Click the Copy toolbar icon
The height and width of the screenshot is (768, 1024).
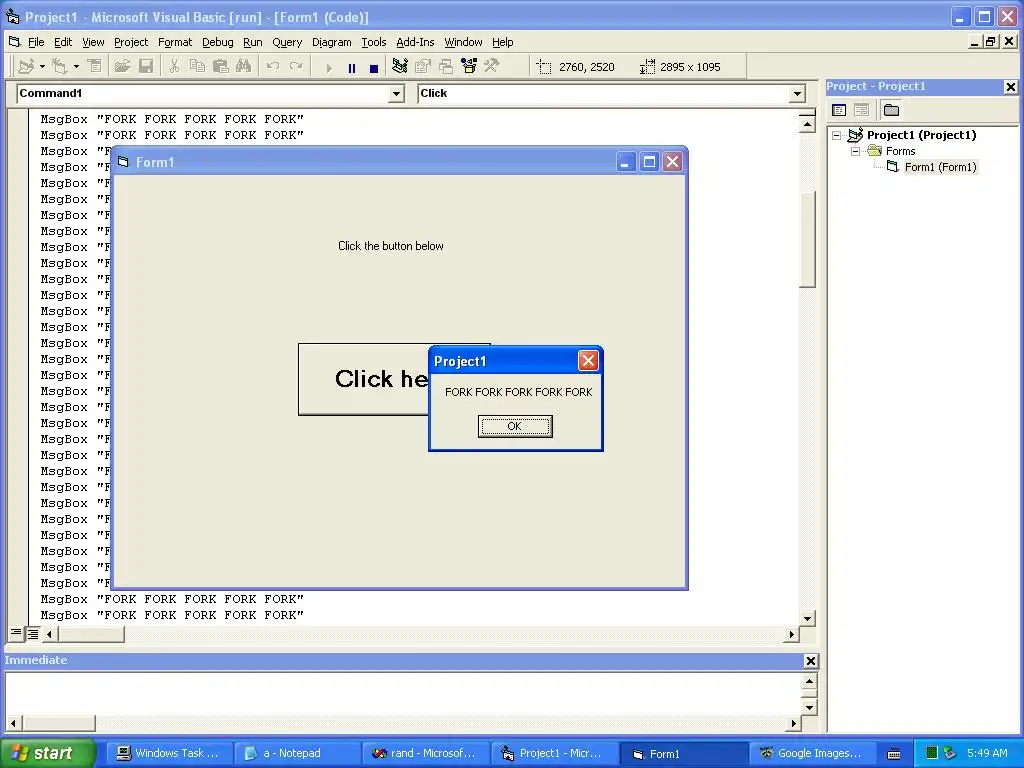[197, 66]
